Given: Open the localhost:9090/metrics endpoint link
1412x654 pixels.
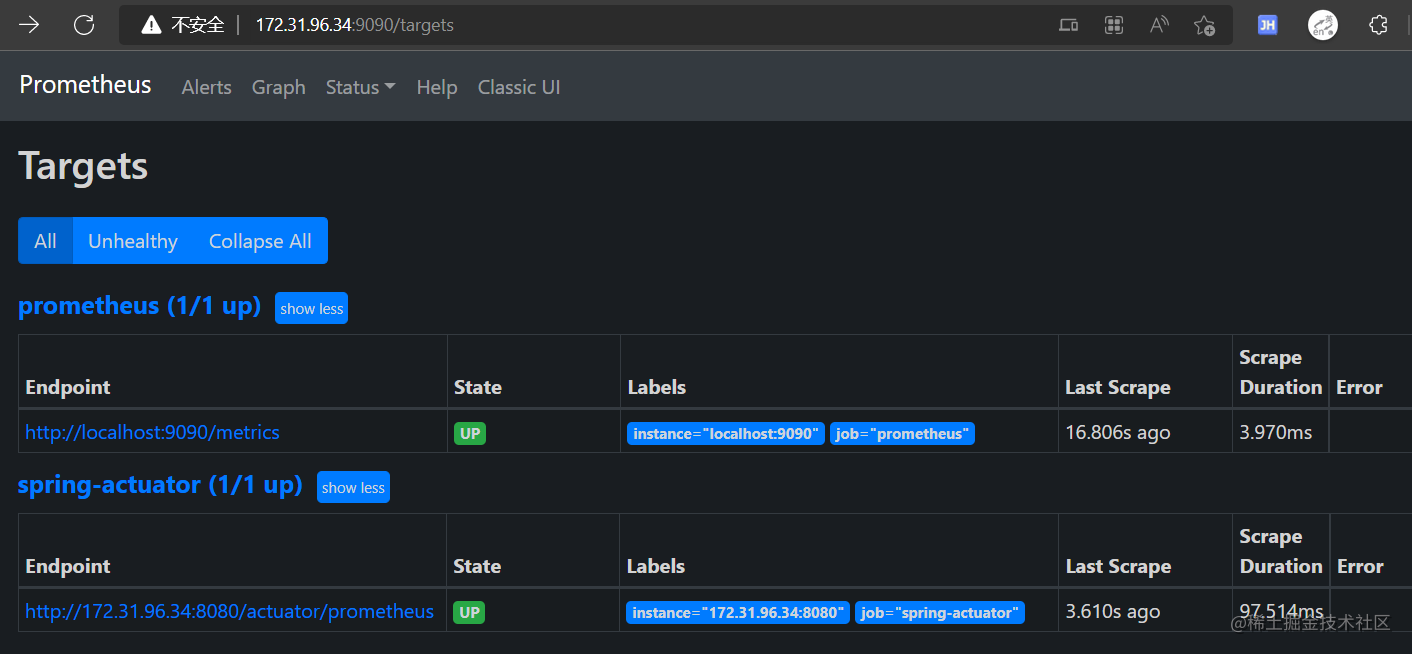Looking at the screenshot, I should [152, 432].
